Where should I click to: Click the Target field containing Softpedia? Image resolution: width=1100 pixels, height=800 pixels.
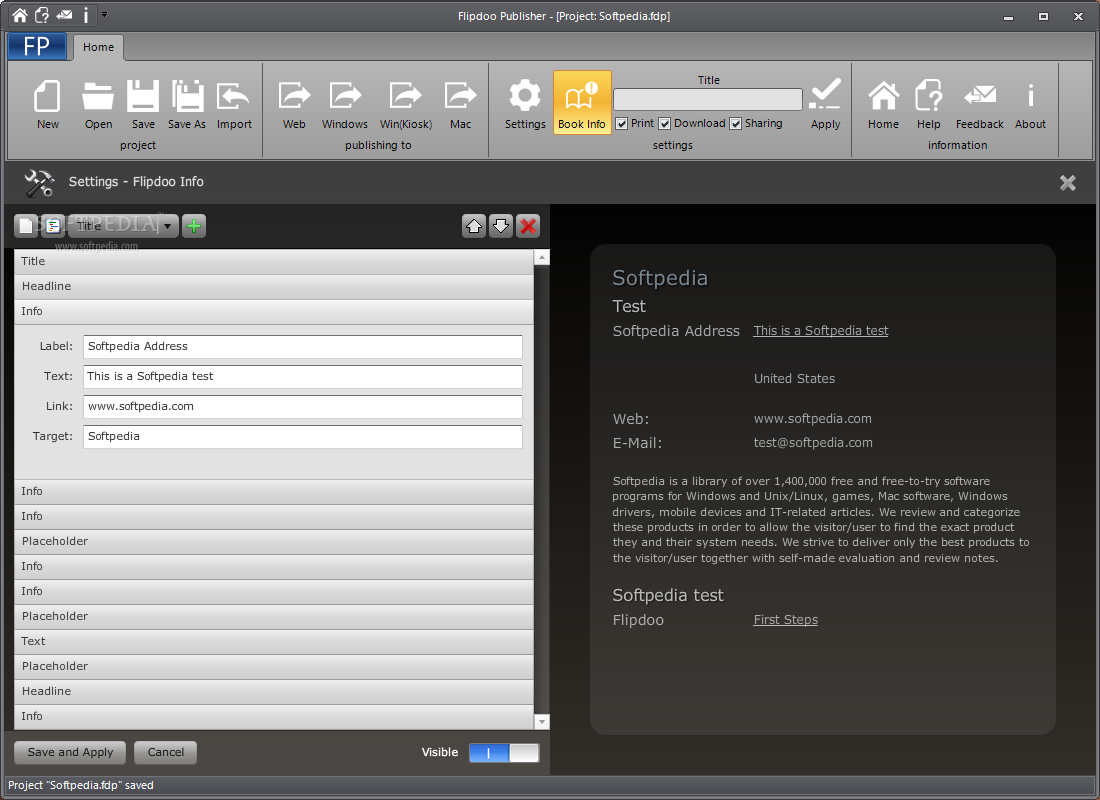click(303, 436)
